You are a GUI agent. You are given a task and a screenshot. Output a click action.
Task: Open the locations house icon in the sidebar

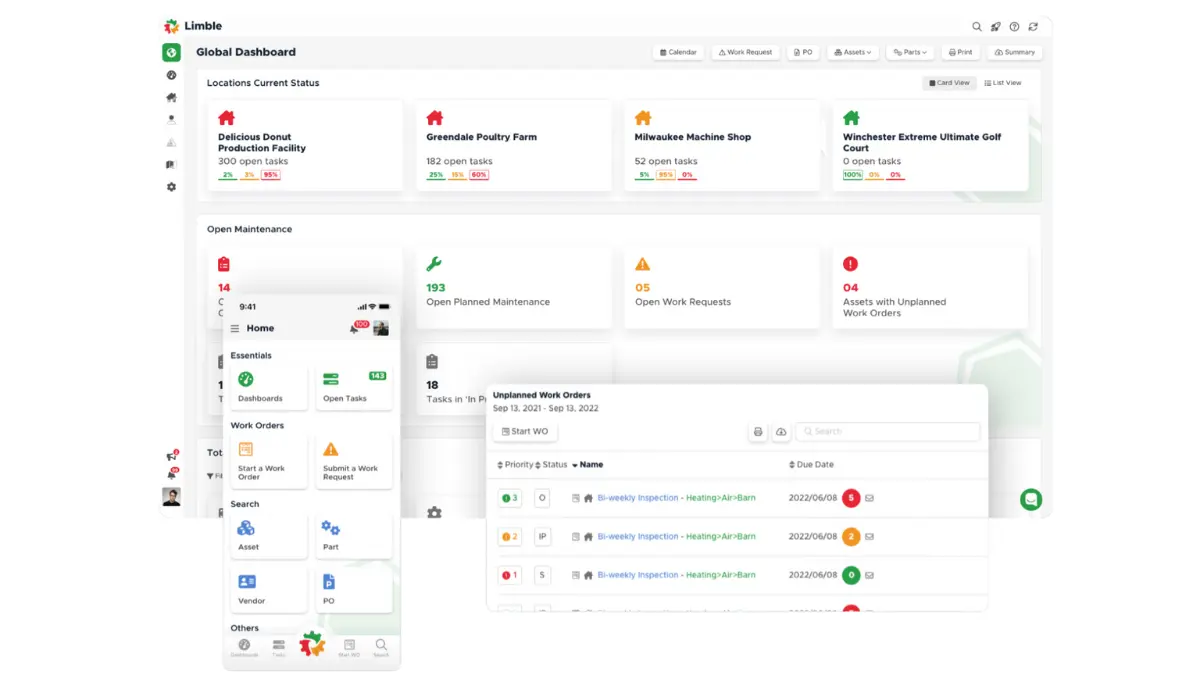171,97
